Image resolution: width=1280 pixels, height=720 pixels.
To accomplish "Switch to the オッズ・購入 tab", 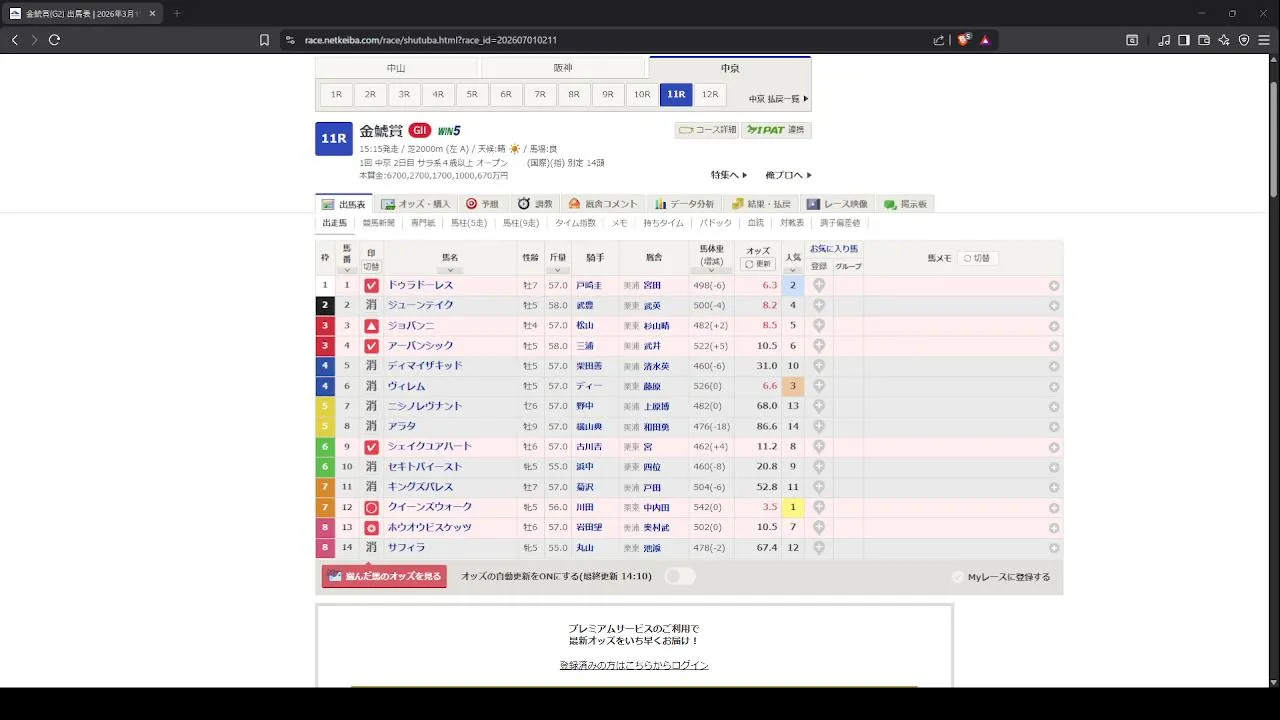I will click(416, 204).
